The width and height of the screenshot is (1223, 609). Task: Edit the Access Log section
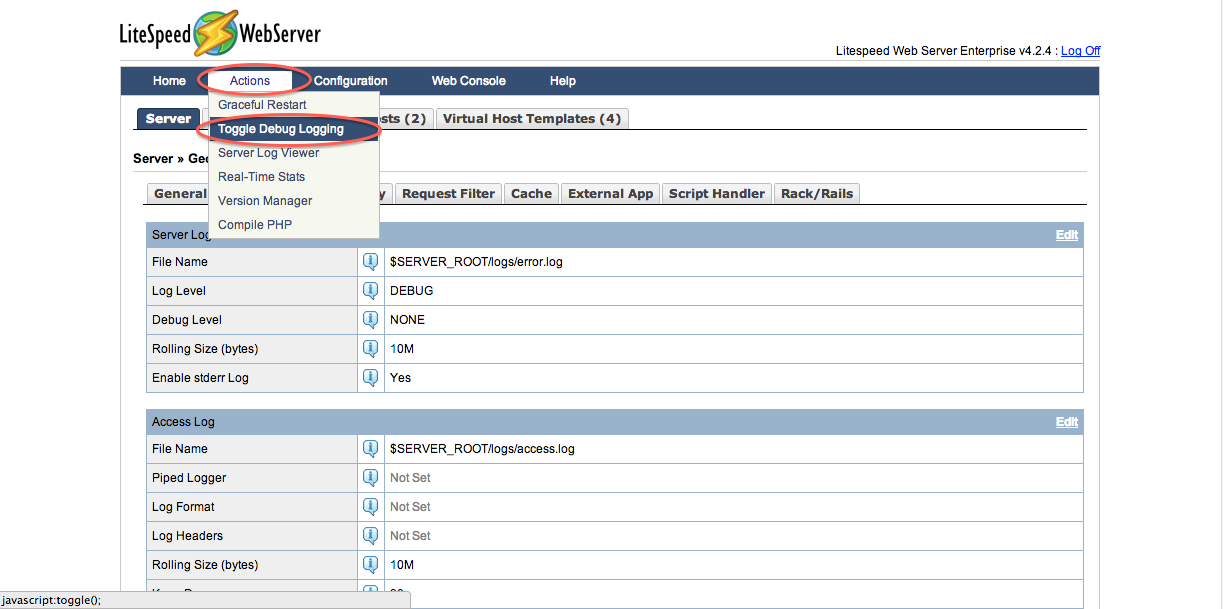pos(1067,422)
